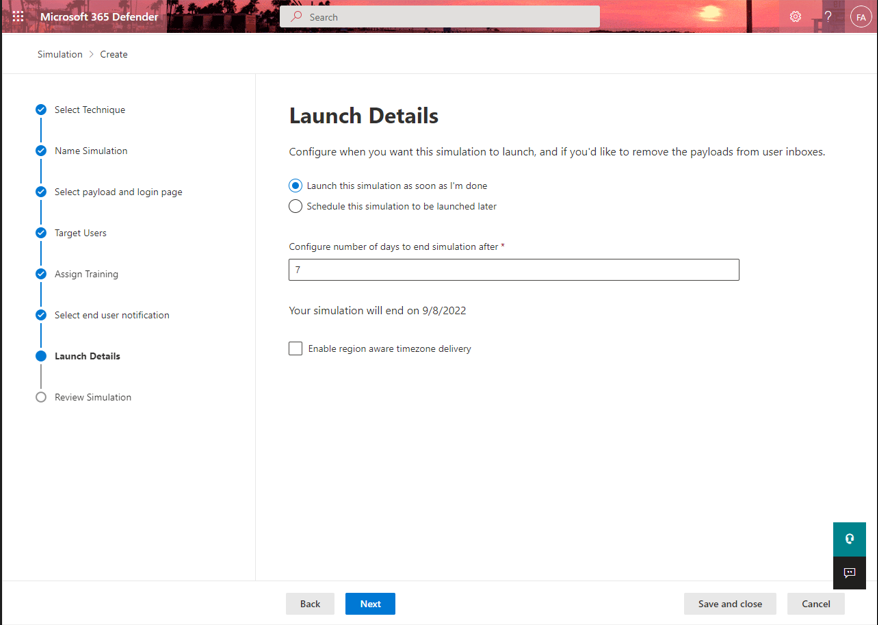Click Save and close
878x625 pixels.
coord(730,603)
